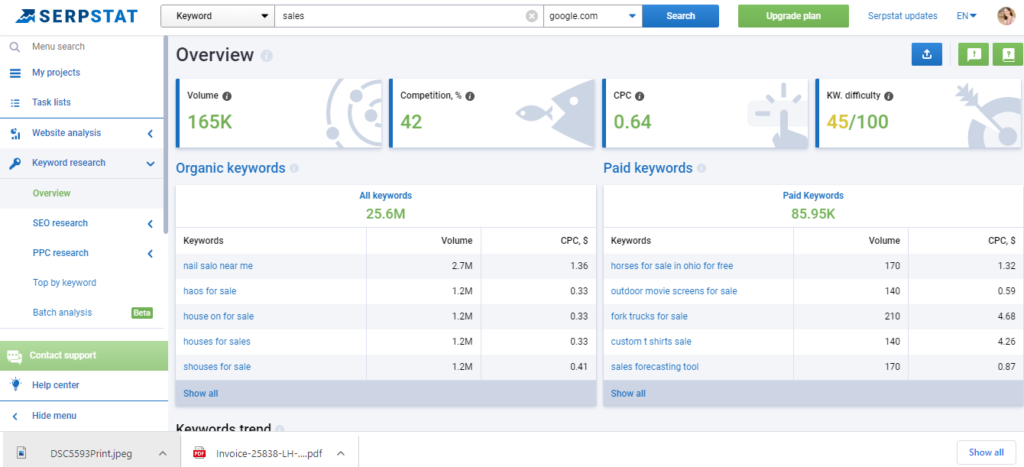1024x467 pixels.
Task: Open Top by keyword menu item
Action: (65, 283)
